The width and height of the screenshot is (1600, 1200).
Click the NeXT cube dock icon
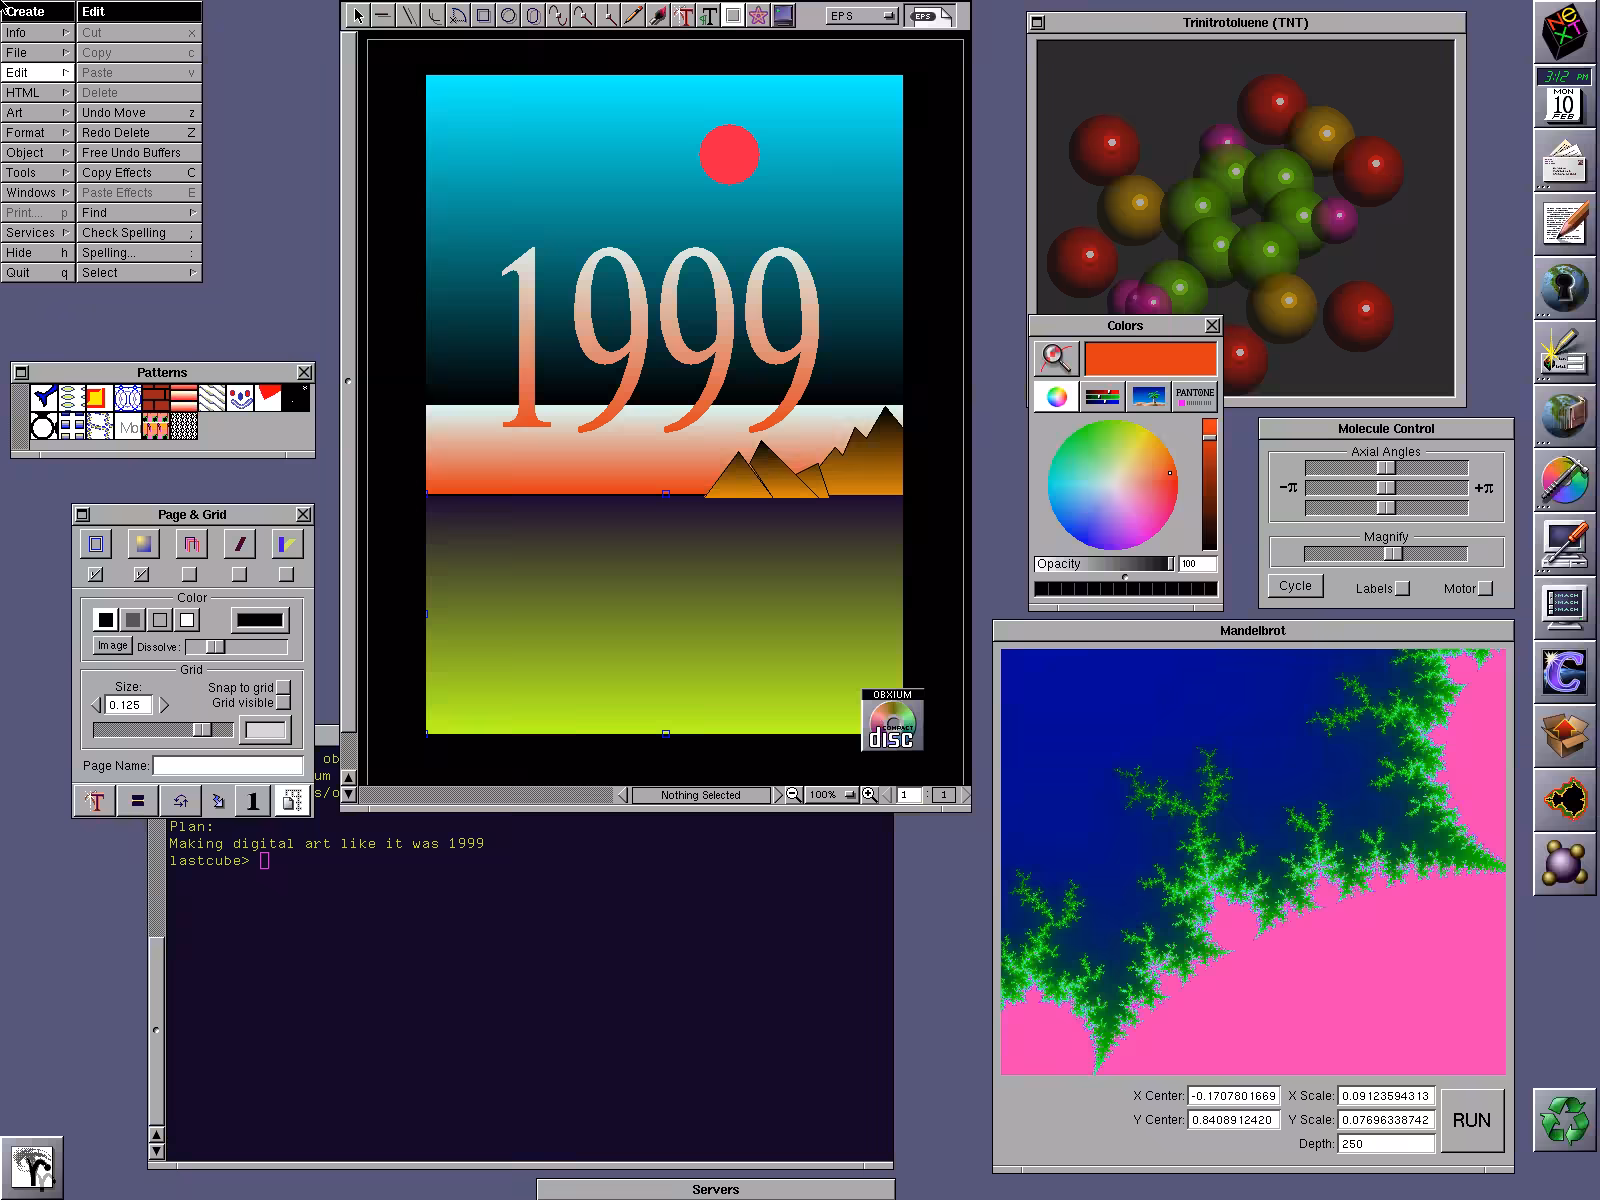pos(1564,33)
